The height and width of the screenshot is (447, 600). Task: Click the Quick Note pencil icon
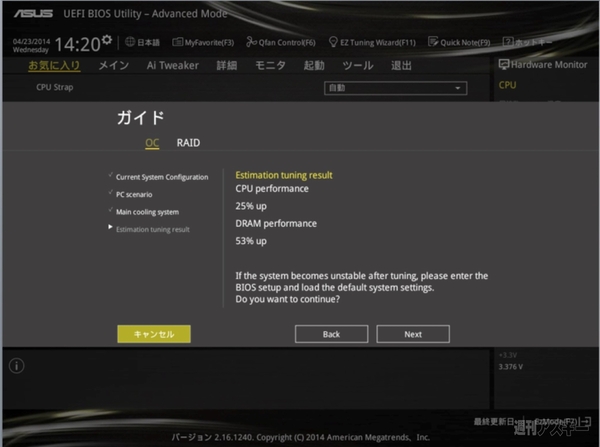(x=433, y=41)
